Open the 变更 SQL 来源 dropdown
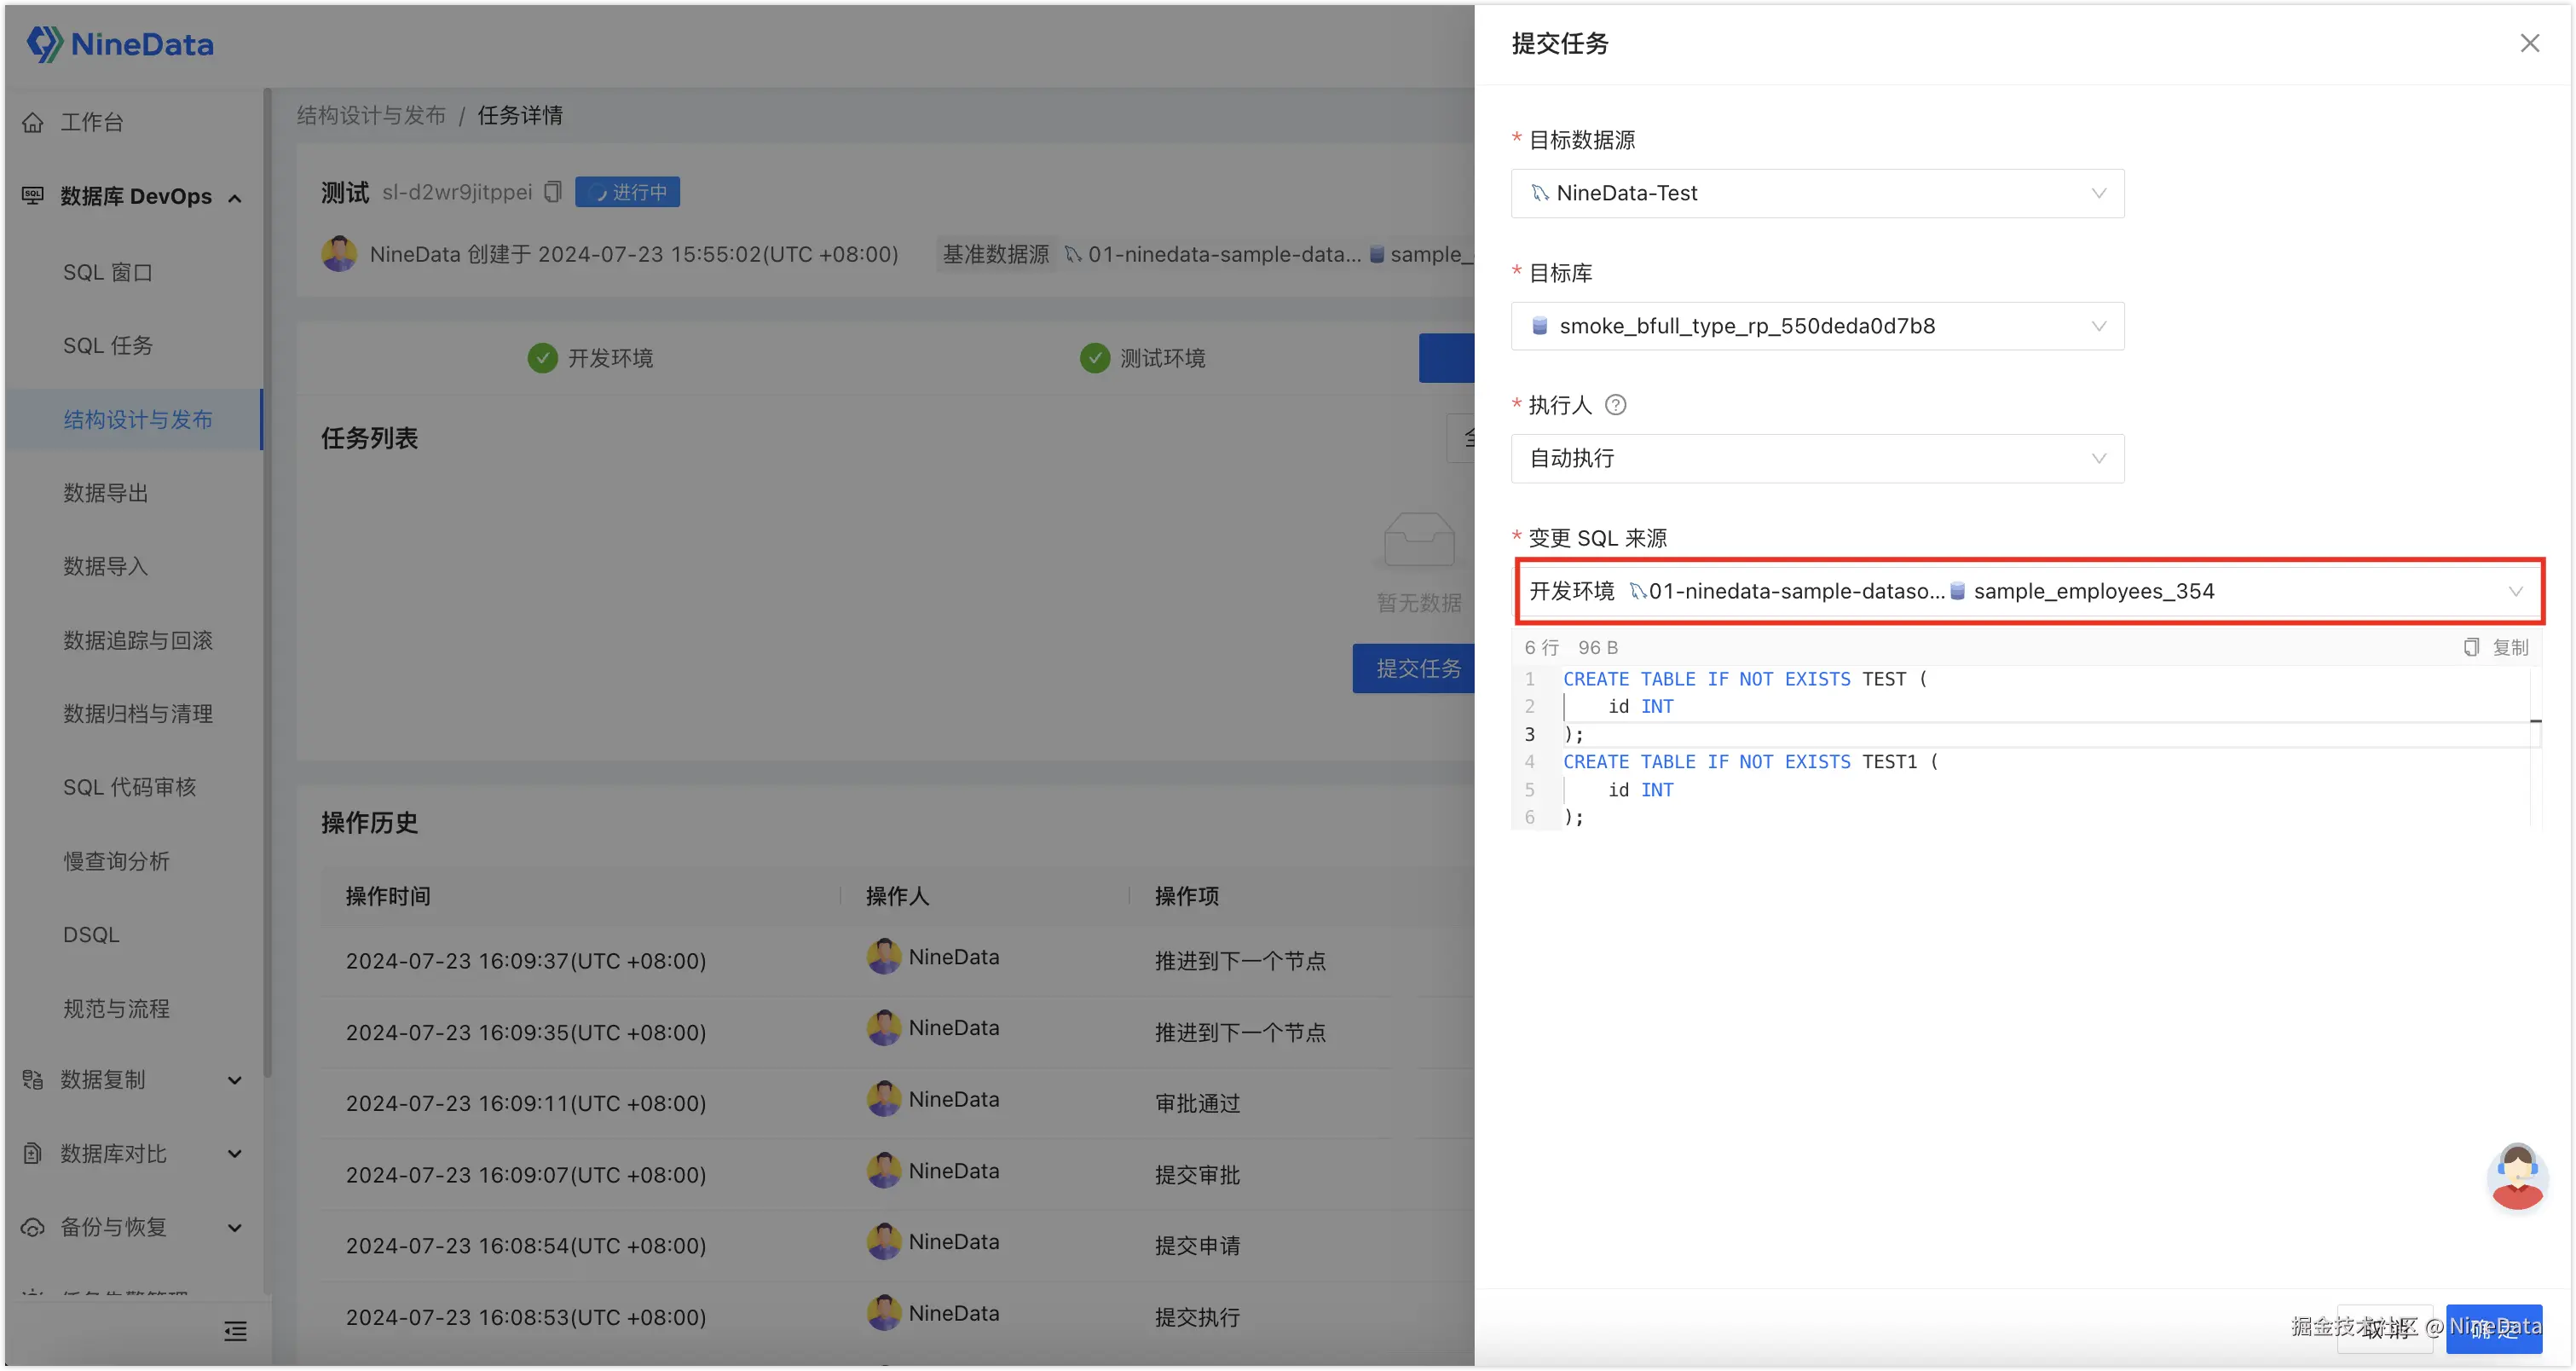This screenshot has height=1371, width=2576. pyautogui.click(x=2027, y=591)
